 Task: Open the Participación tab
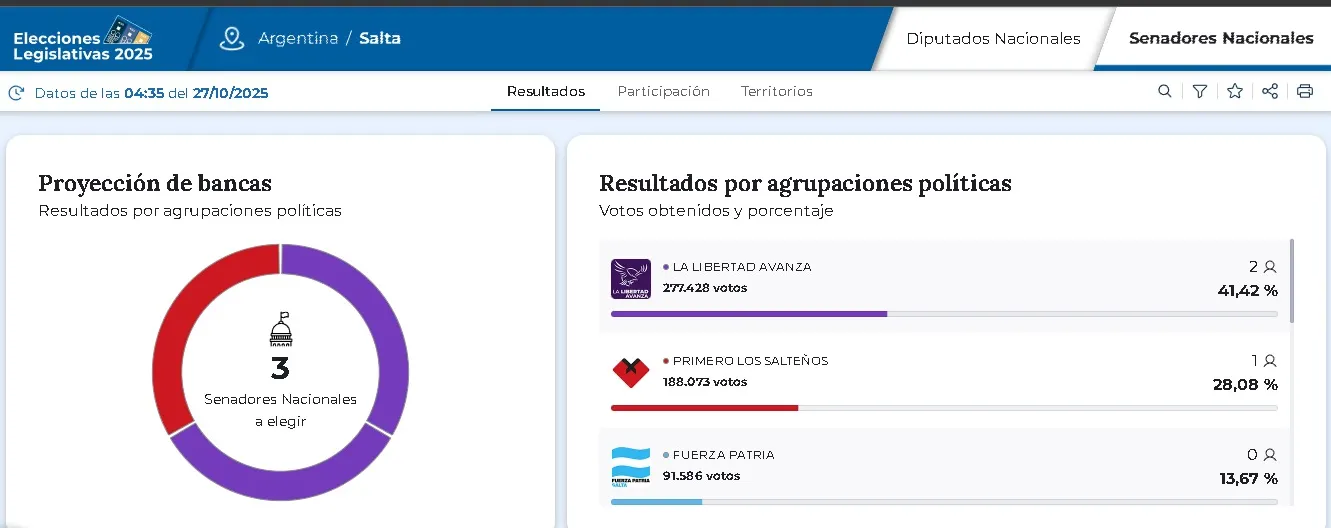click(663, 91)
